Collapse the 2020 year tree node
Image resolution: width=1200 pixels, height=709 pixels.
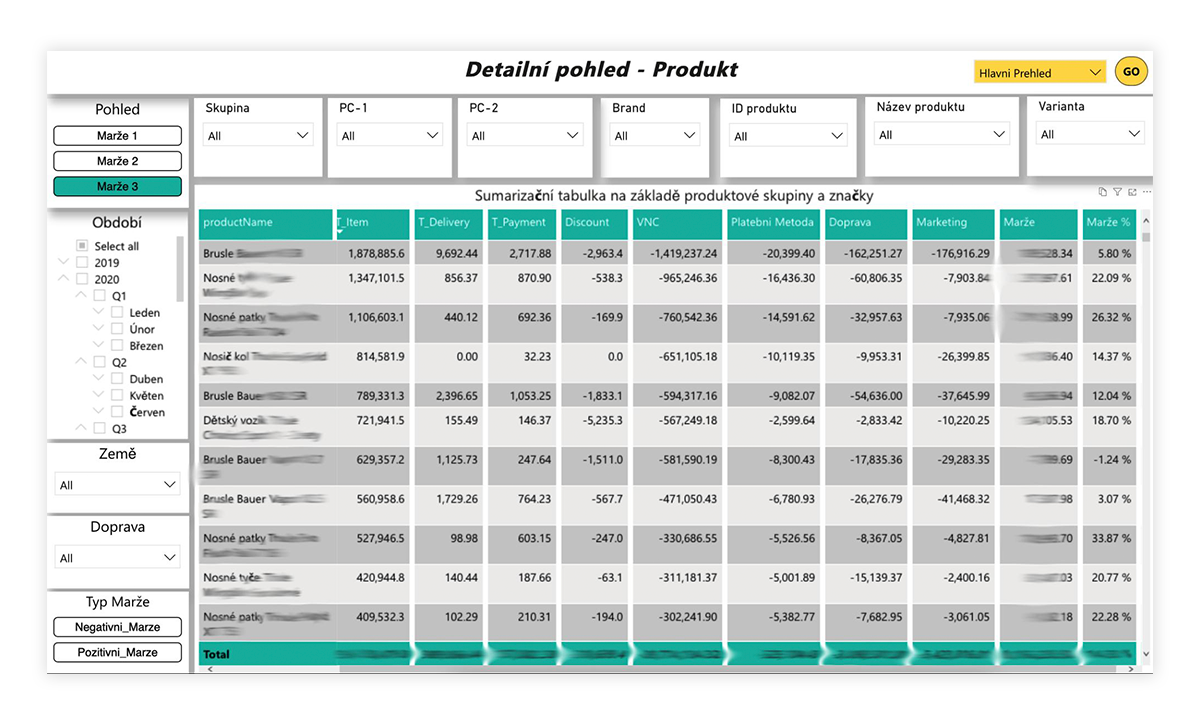coord(64,279)
